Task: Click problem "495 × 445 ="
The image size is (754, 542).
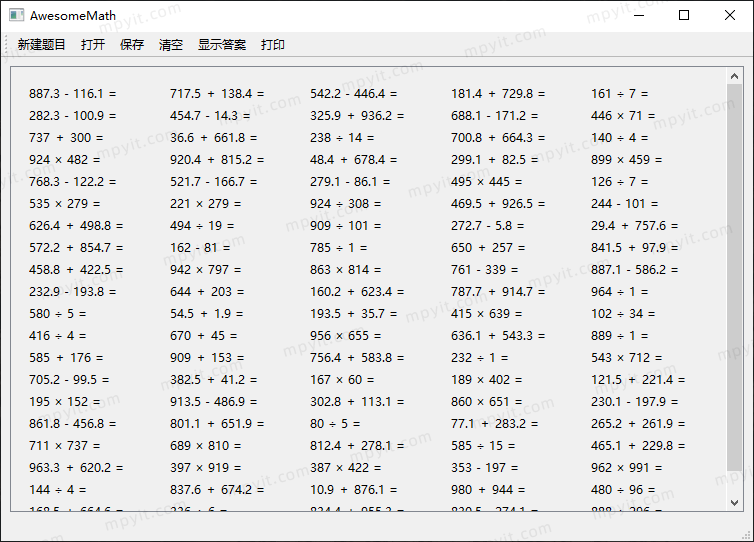Action: (486, 182)
